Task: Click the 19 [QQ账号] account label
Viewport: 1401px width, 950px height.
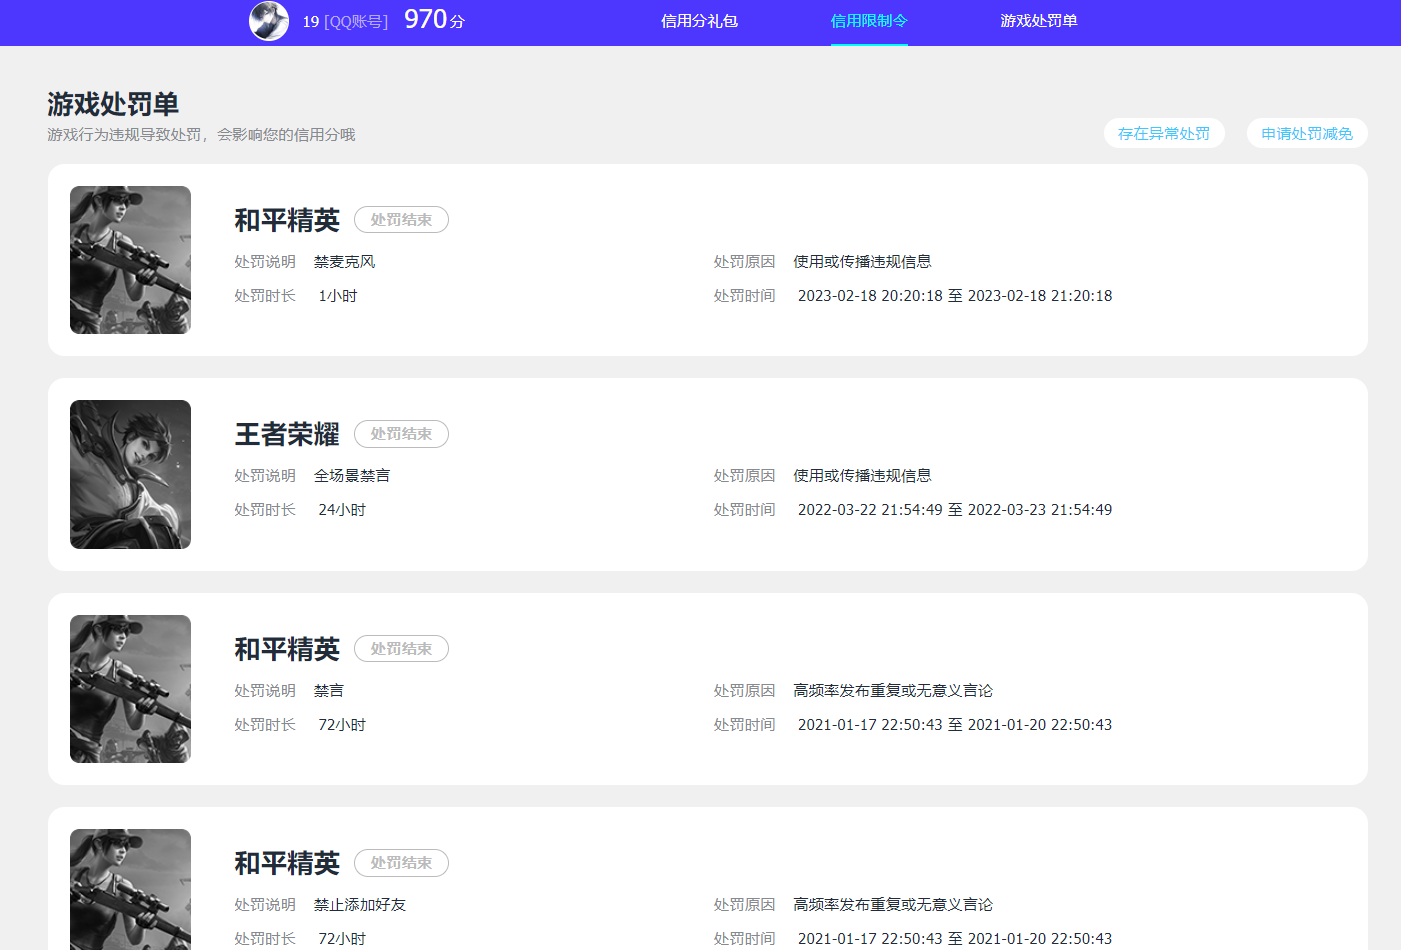Action: click(345, 21)
